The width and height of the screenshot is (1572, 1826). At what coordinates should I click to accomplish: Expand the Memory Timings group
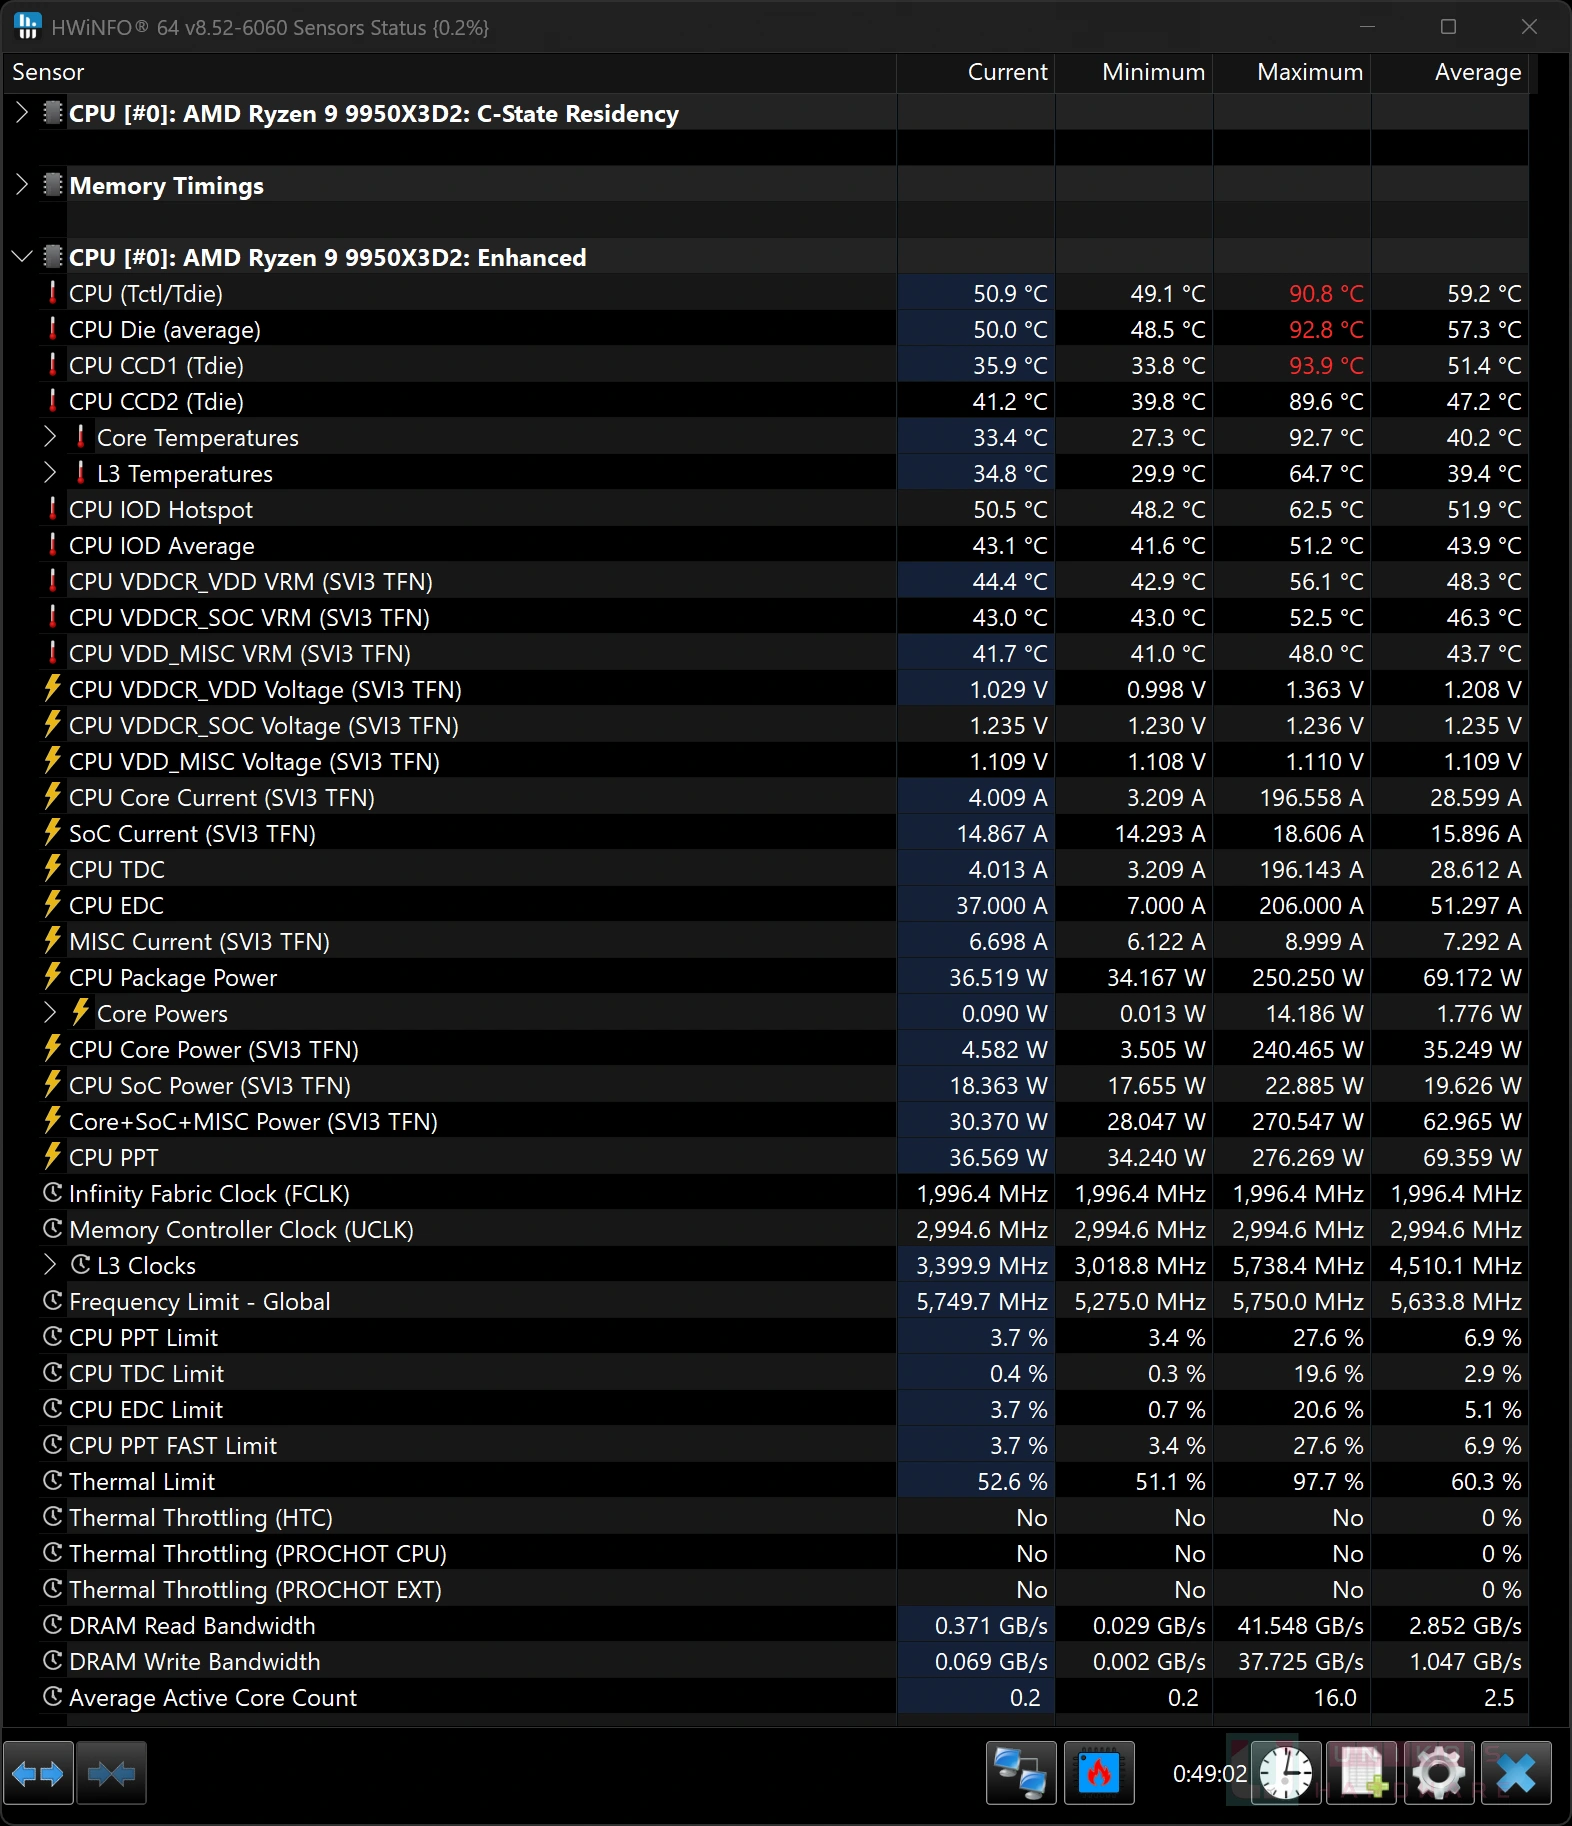22,185
